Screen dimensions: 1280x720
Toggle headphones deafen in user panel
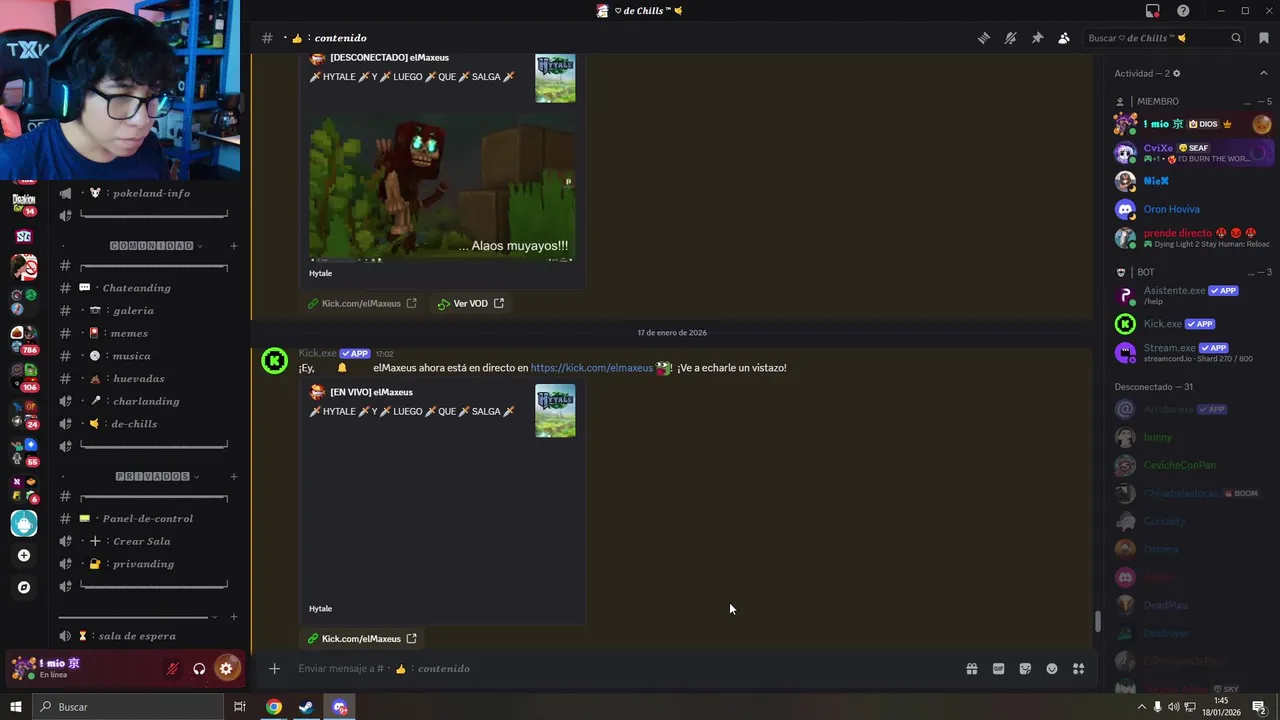tap(199, 669)
